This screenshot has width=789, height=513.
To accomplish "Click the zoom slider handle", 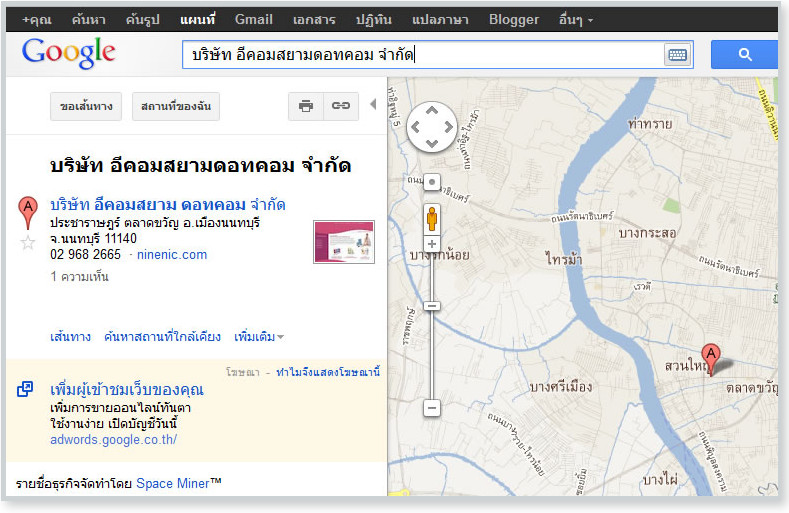I will (x=432, y=306).
